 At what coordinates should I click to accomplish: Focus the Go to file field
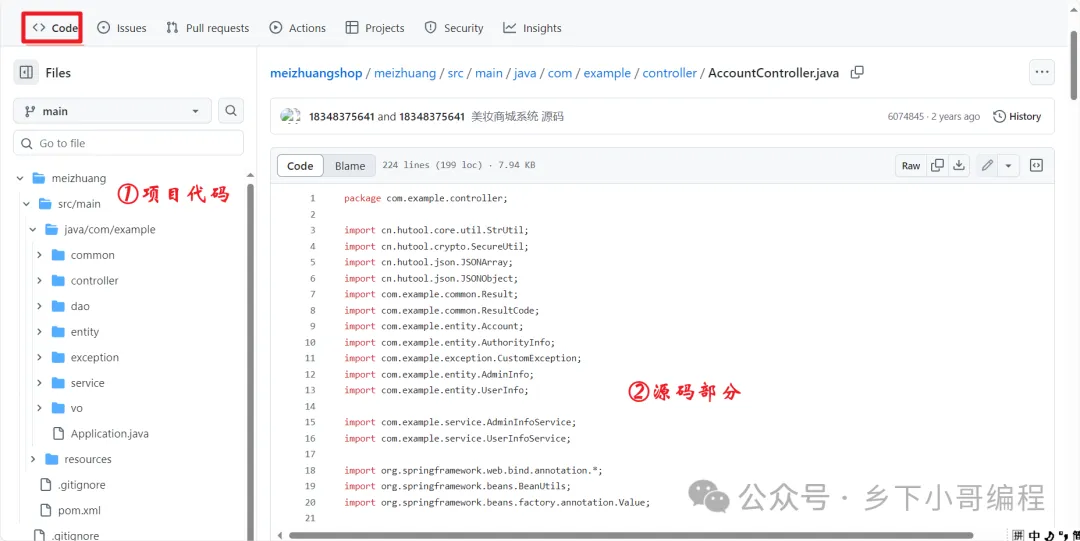pyautogui.click(x=128, y=143)
